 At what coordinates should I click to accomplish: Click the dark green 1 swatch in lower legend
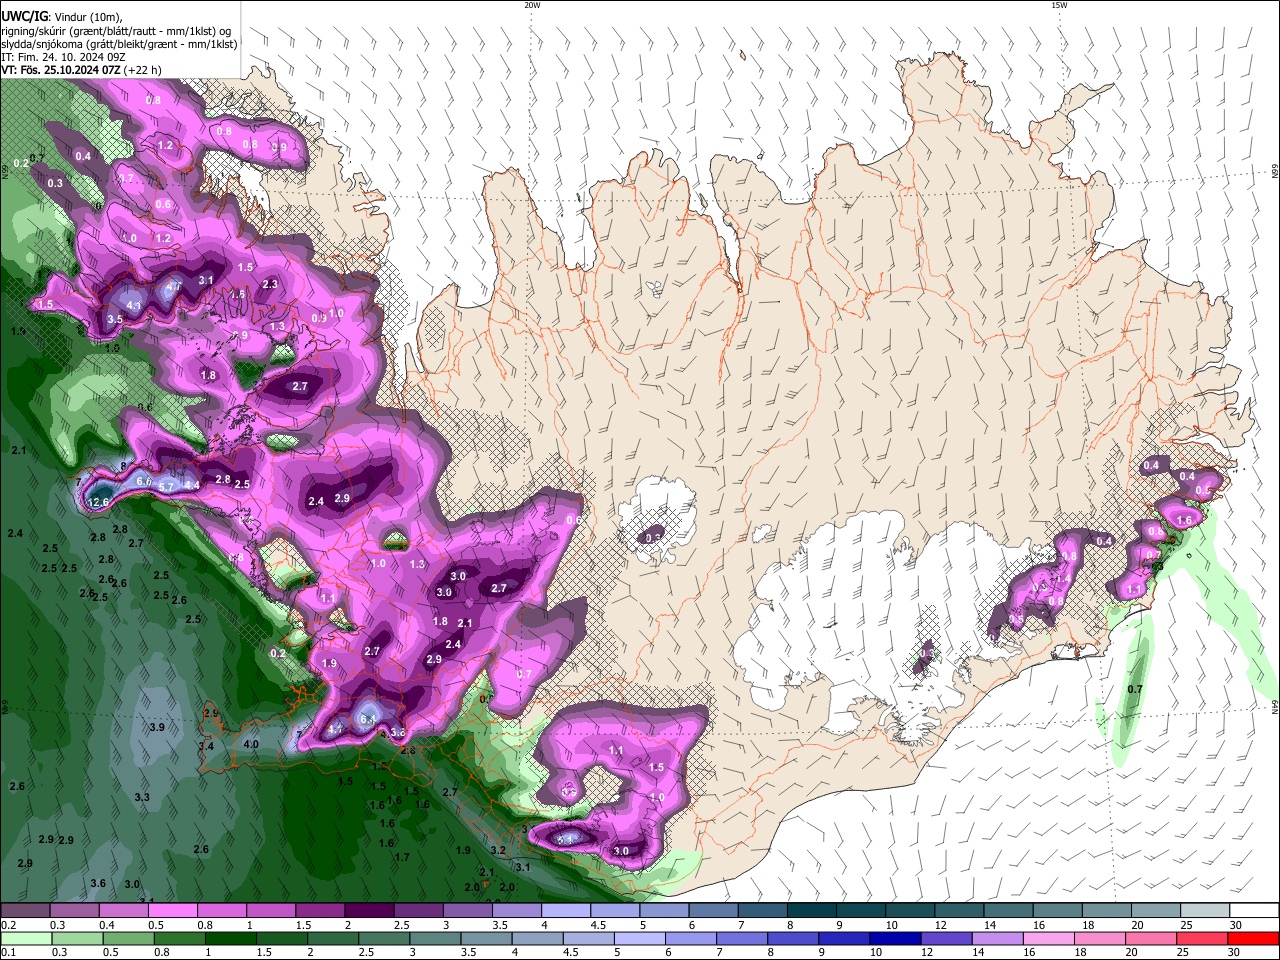point(231,938)
